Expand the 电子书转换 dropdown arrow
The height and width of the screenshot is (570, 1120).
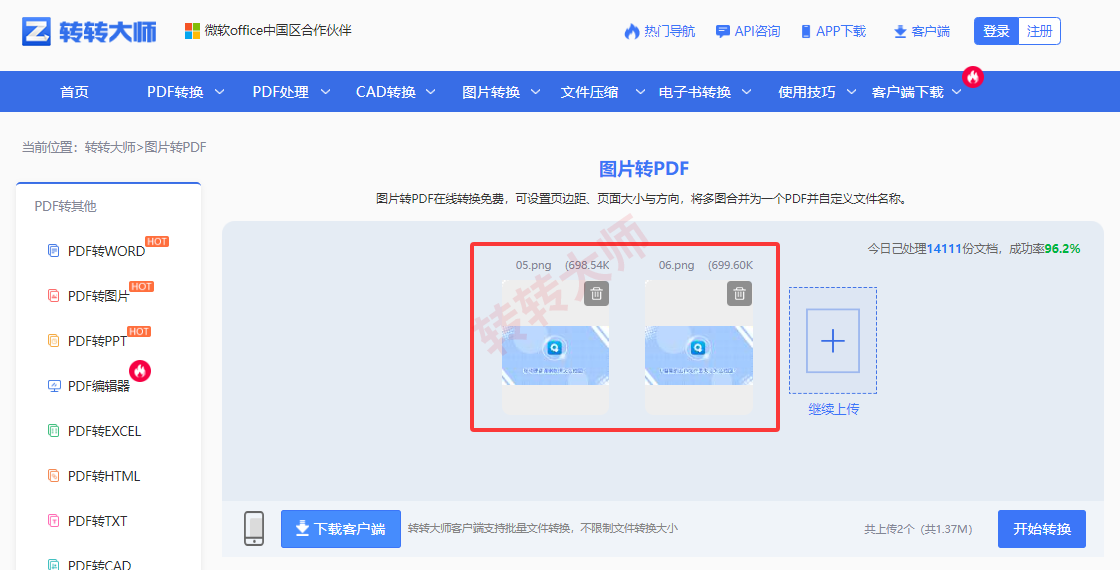click(x=746, y=91)
